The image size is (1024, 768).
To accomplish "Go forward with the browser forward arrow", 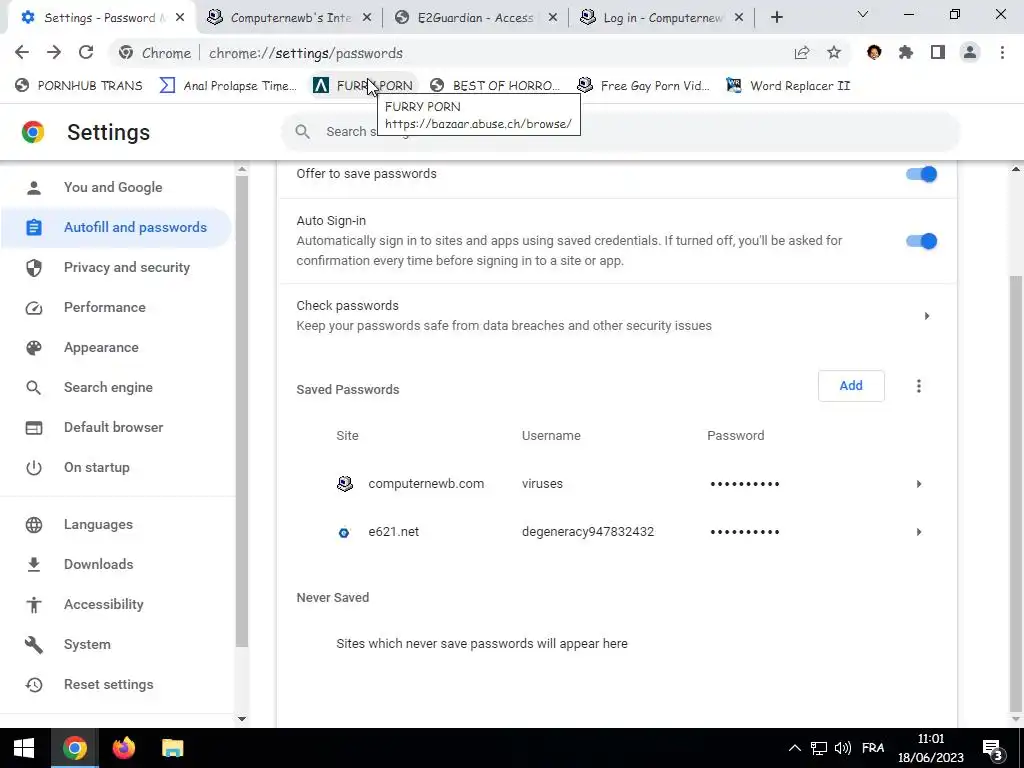I will [x=54, y=53].
